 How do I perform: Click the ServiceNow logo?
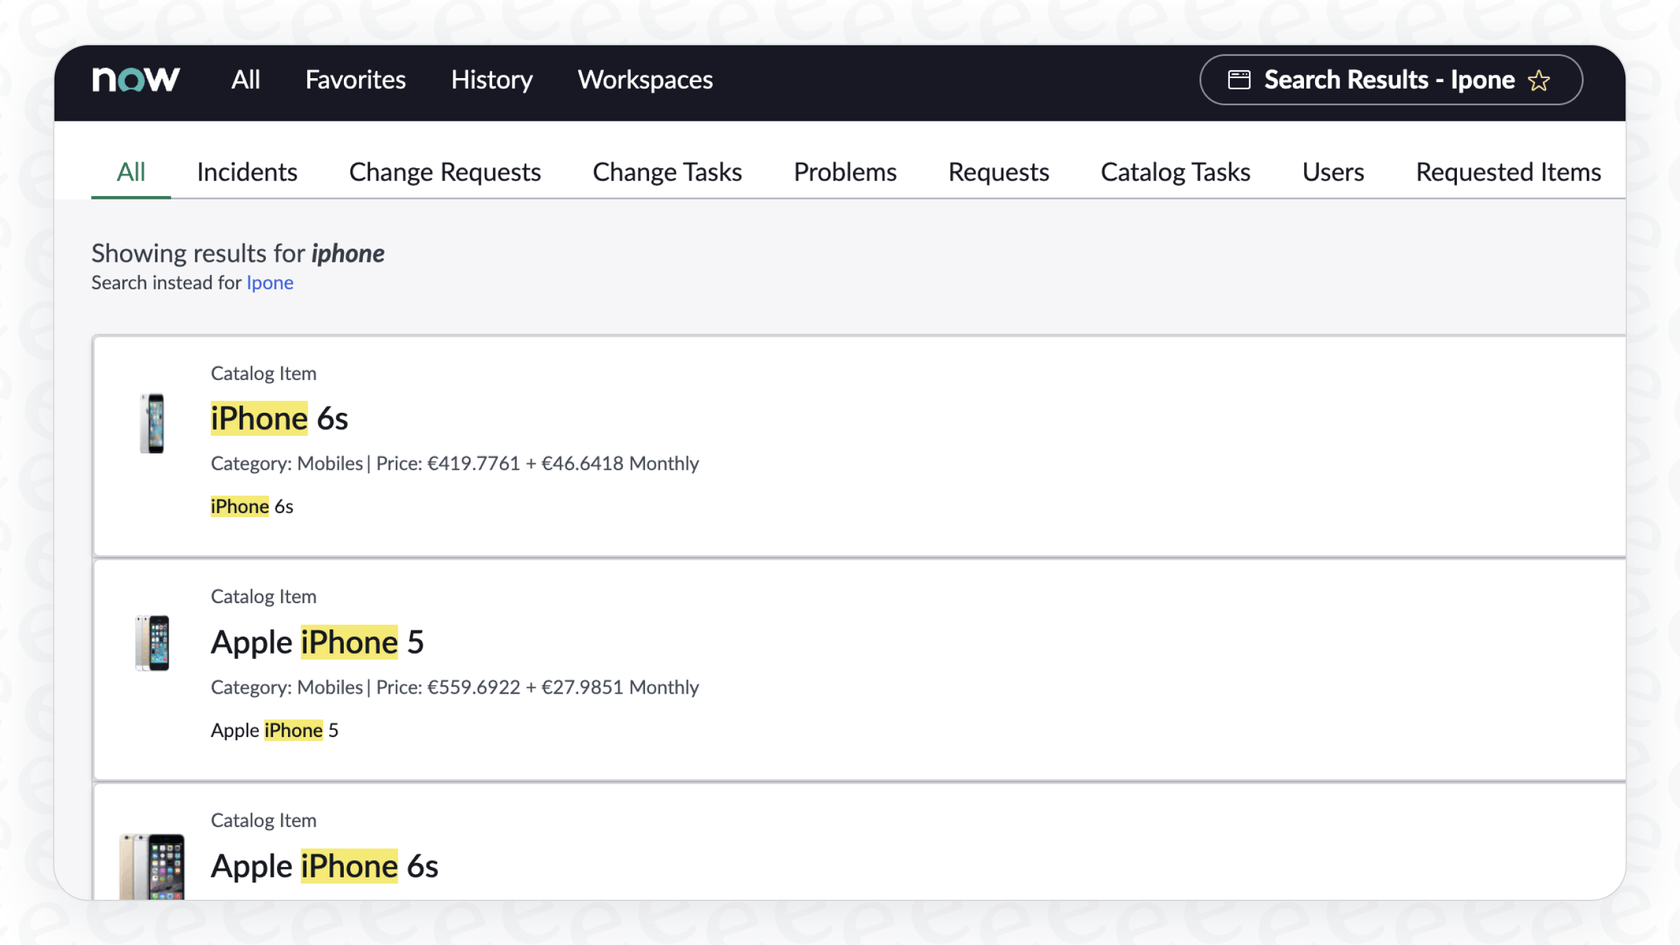coord(135,80)
